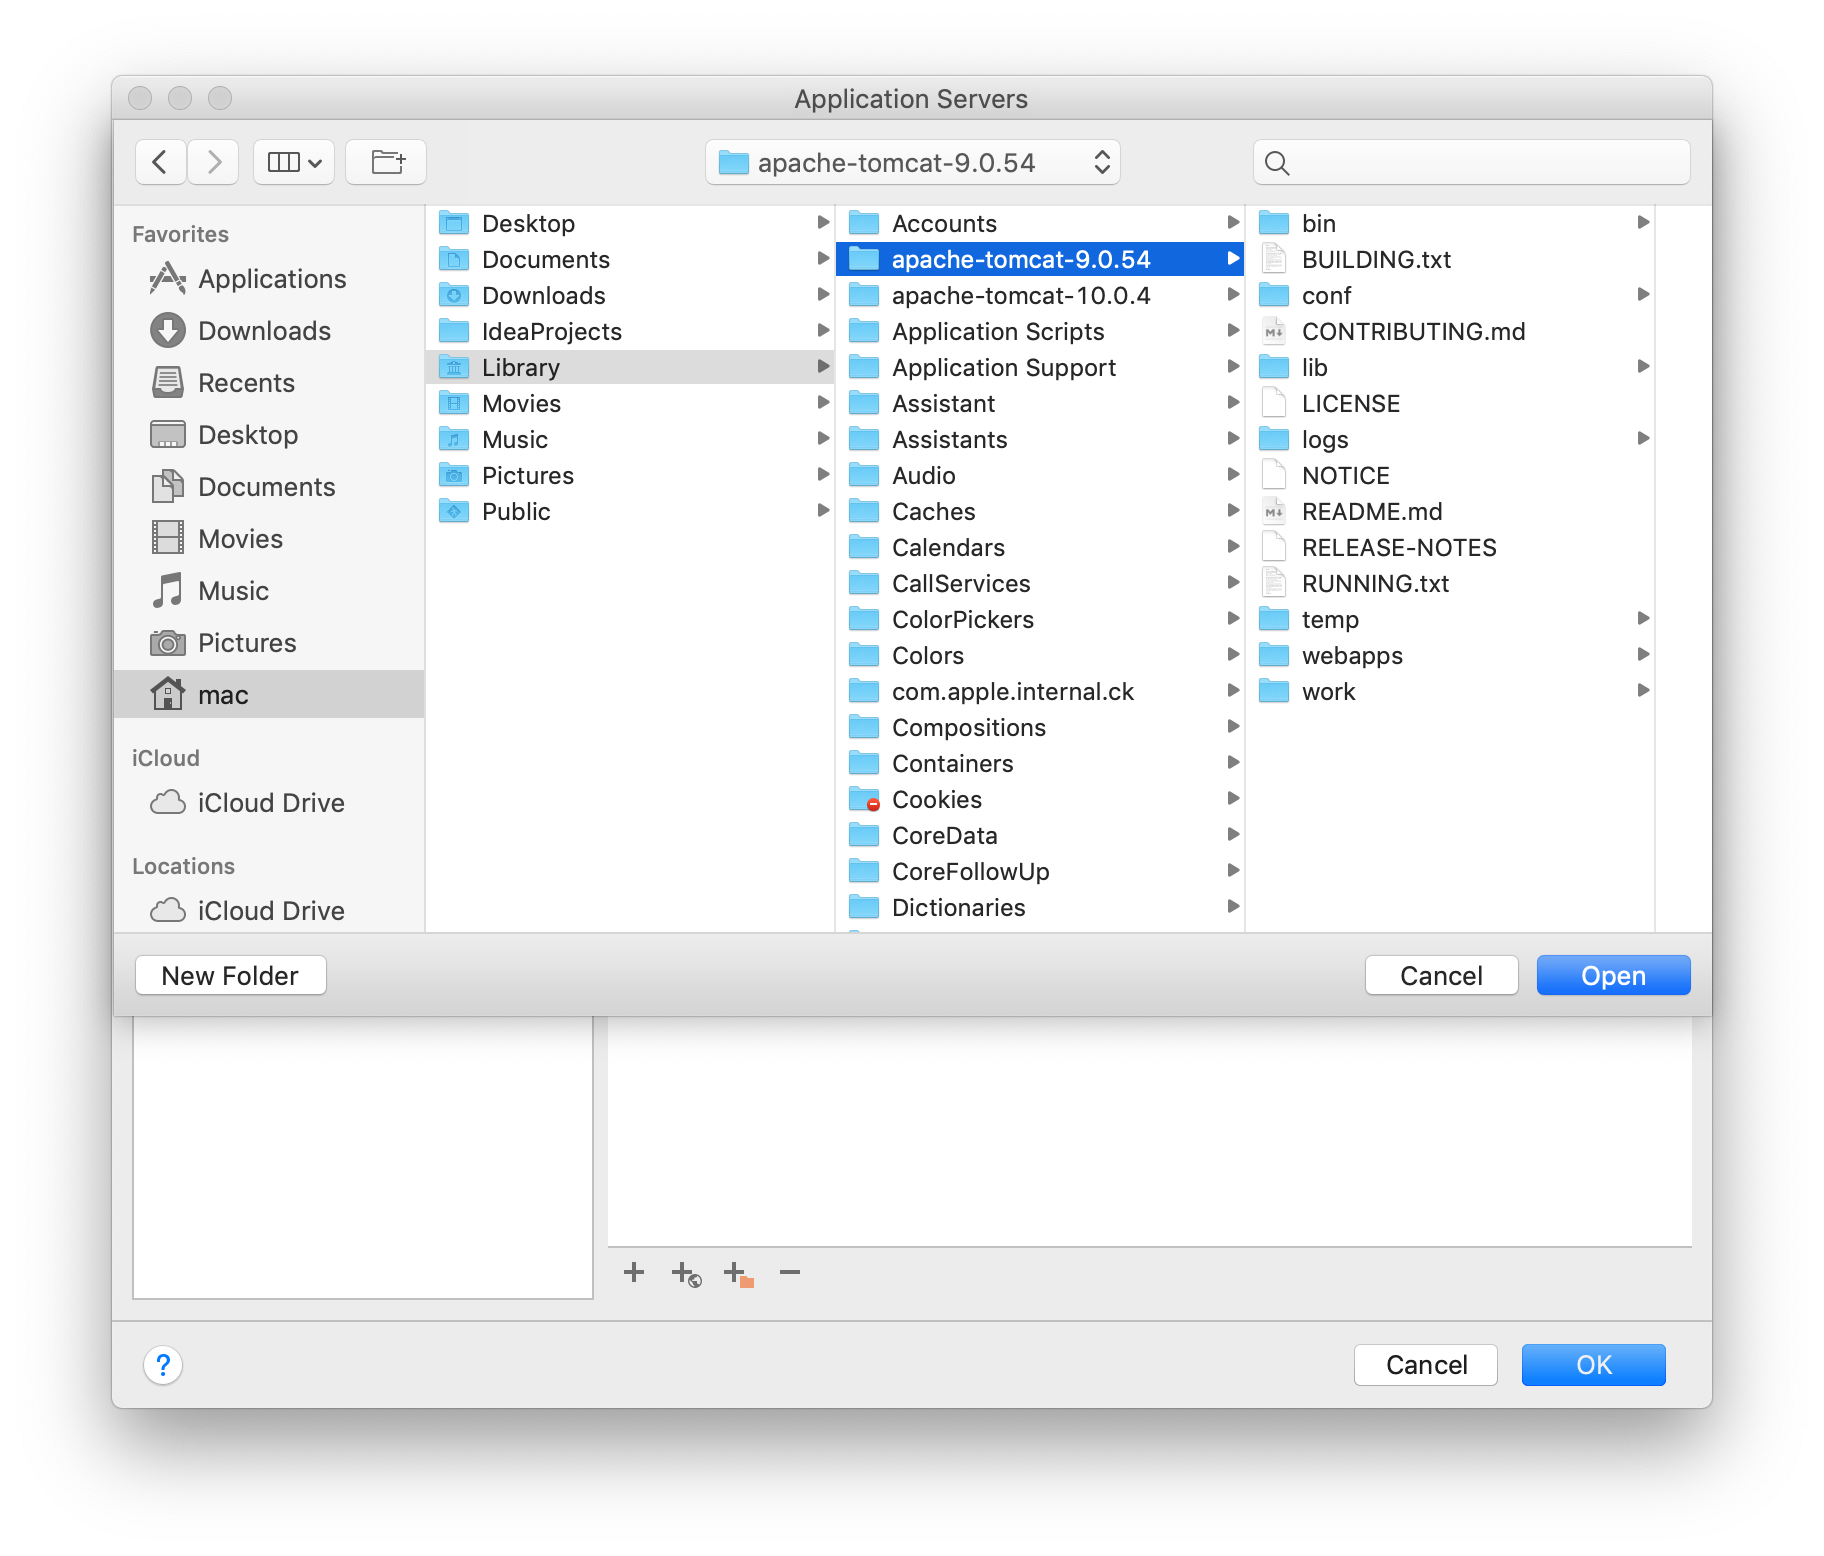
Task: Select the CONTRIBUTING.md file
Action: coord(1451,331)
